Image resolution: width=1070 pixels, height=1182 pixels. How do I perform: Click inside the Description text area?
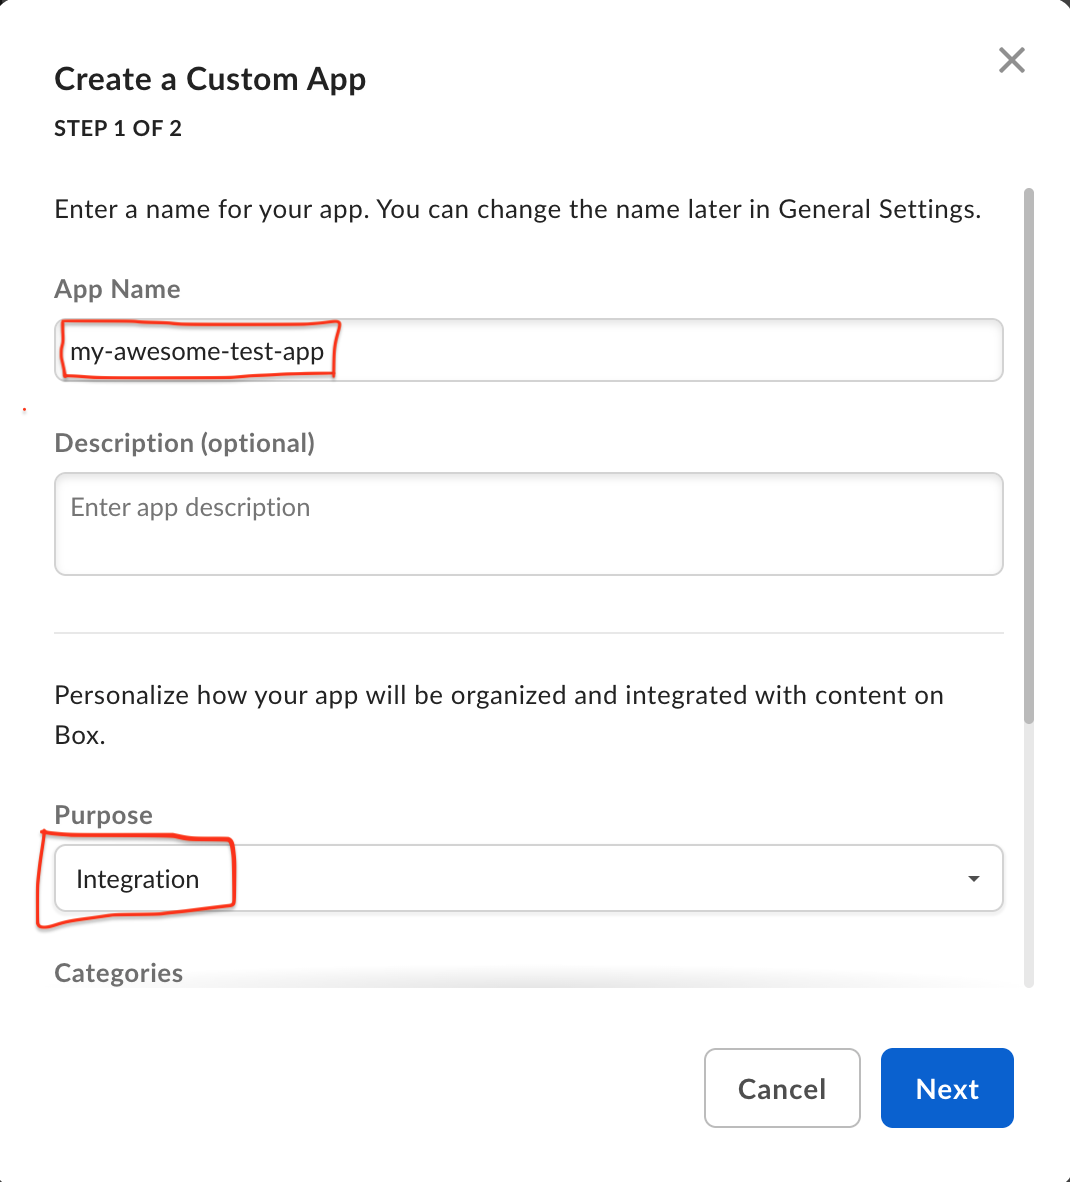[x=528, y=524]
